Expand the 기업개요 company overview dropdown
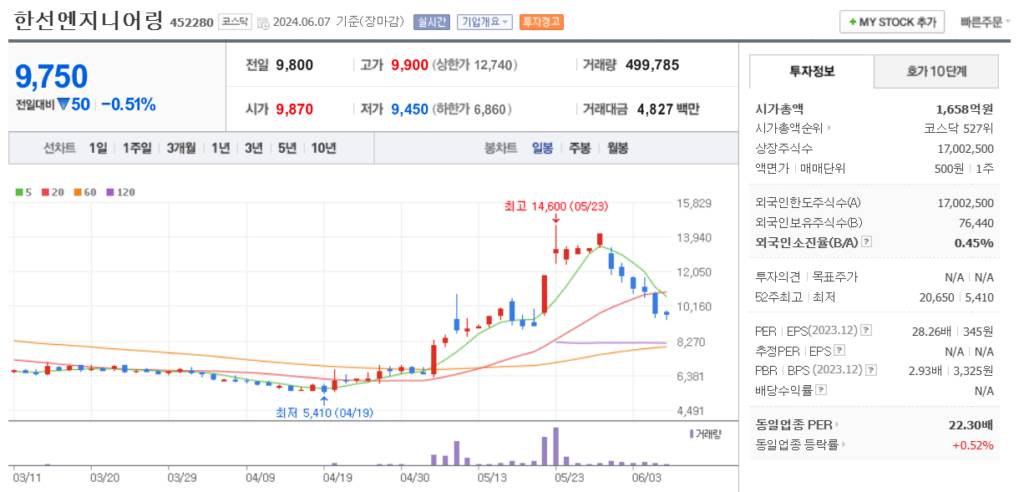This screenshot has width=1024, height=492. coord(485,22)
